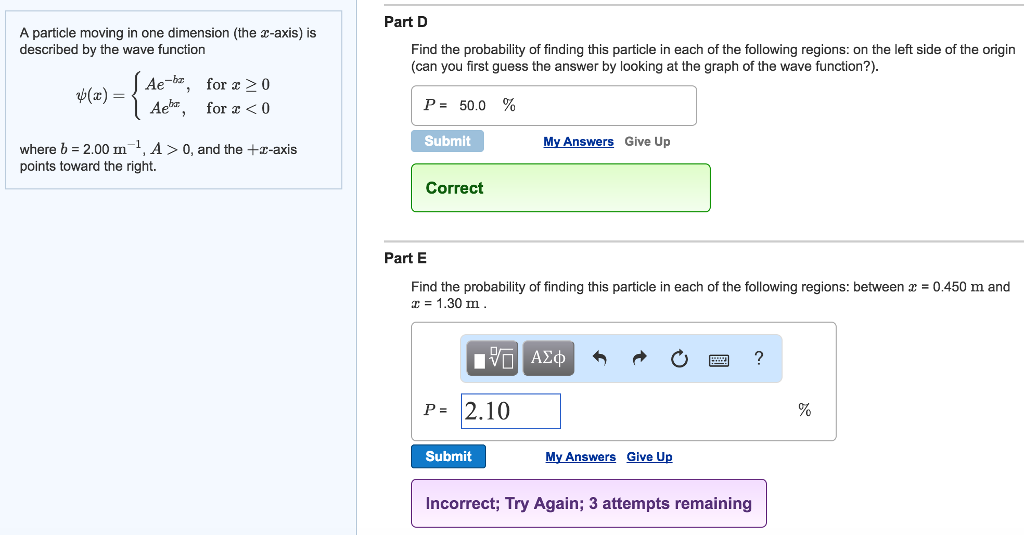Click the greyed Submit button in Part D
Screen dimensions: 1024x535
[447, 141]
